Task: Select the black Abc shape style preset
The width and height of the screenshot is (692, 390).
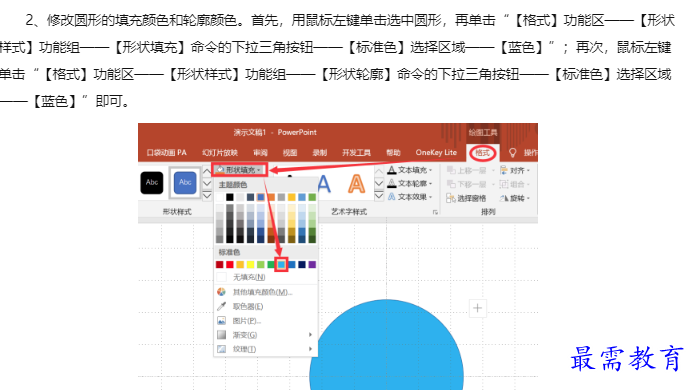Action: point(152,182)
